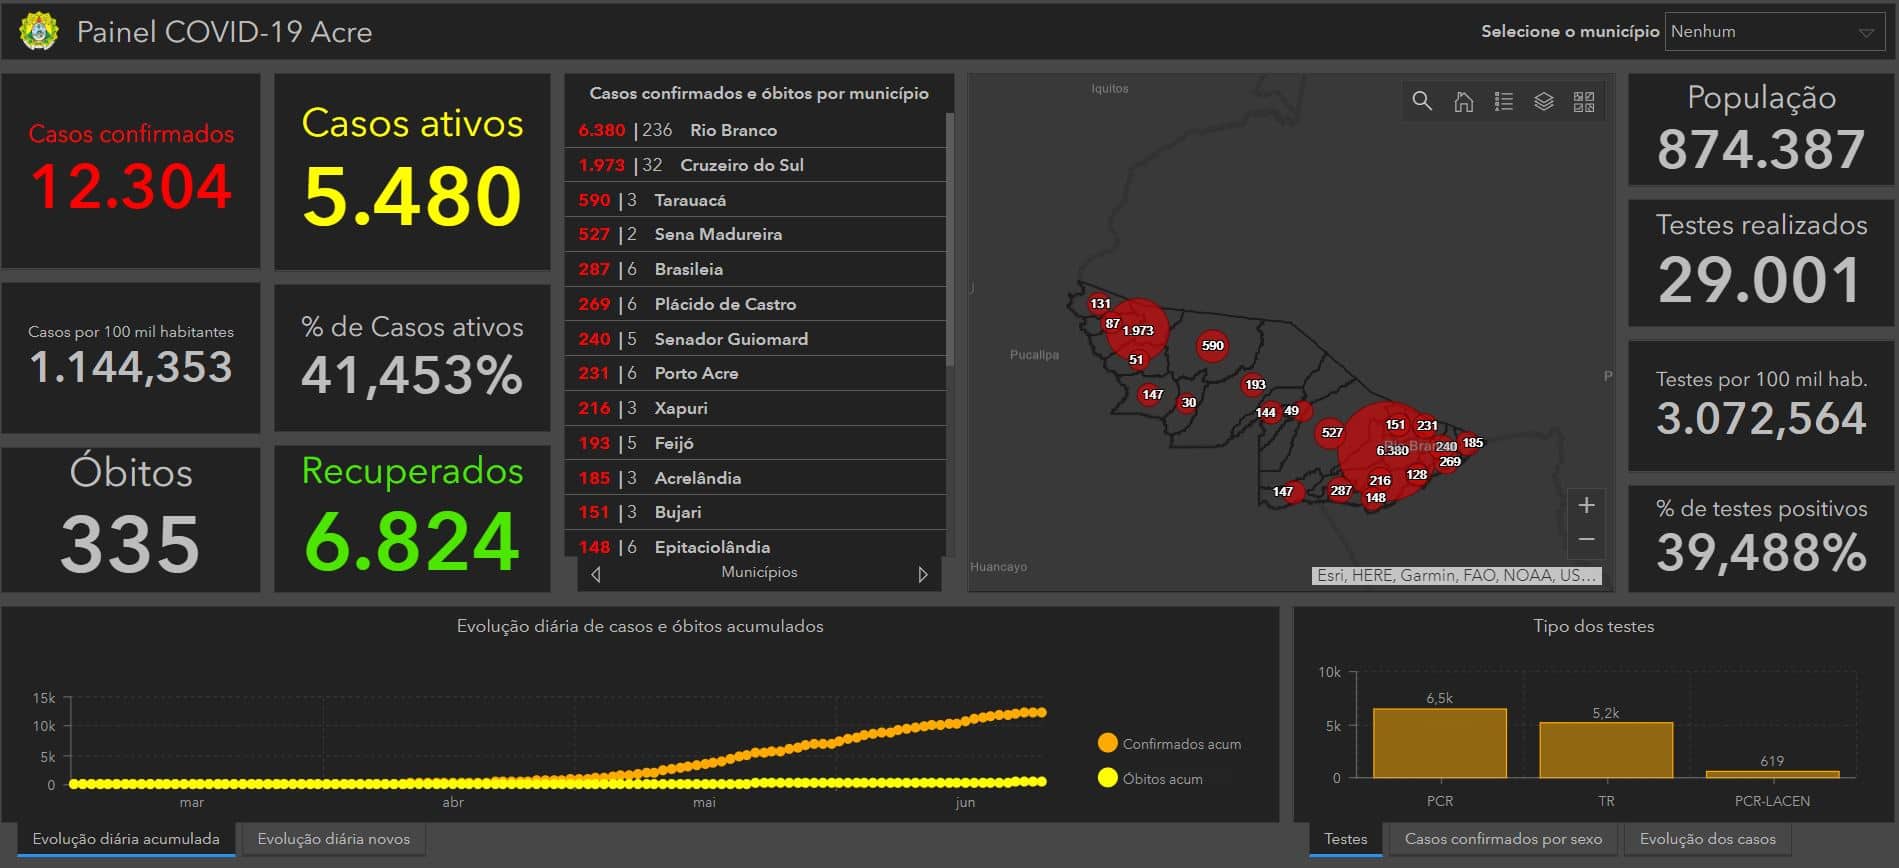Zoom out on the map
This screenshot has height=868, width=1899.
[x=1586, y=540]
